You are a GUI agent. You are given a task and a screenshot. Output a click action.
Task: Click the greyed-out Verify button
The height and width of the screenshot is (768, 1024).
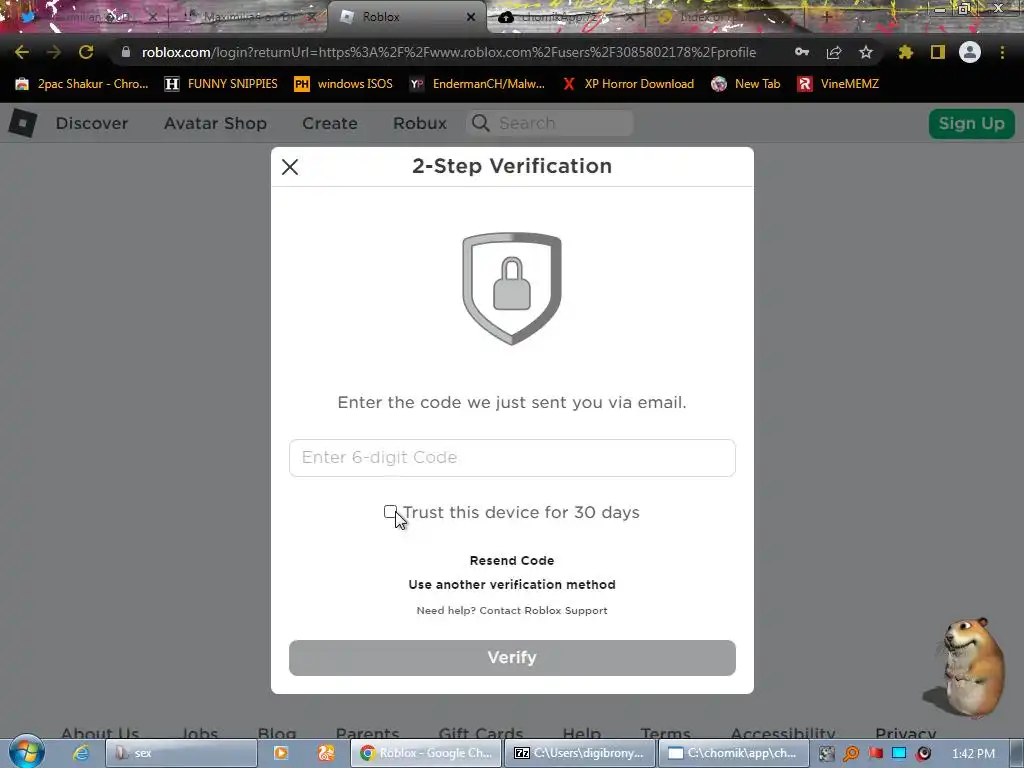(x=512, y=658)
